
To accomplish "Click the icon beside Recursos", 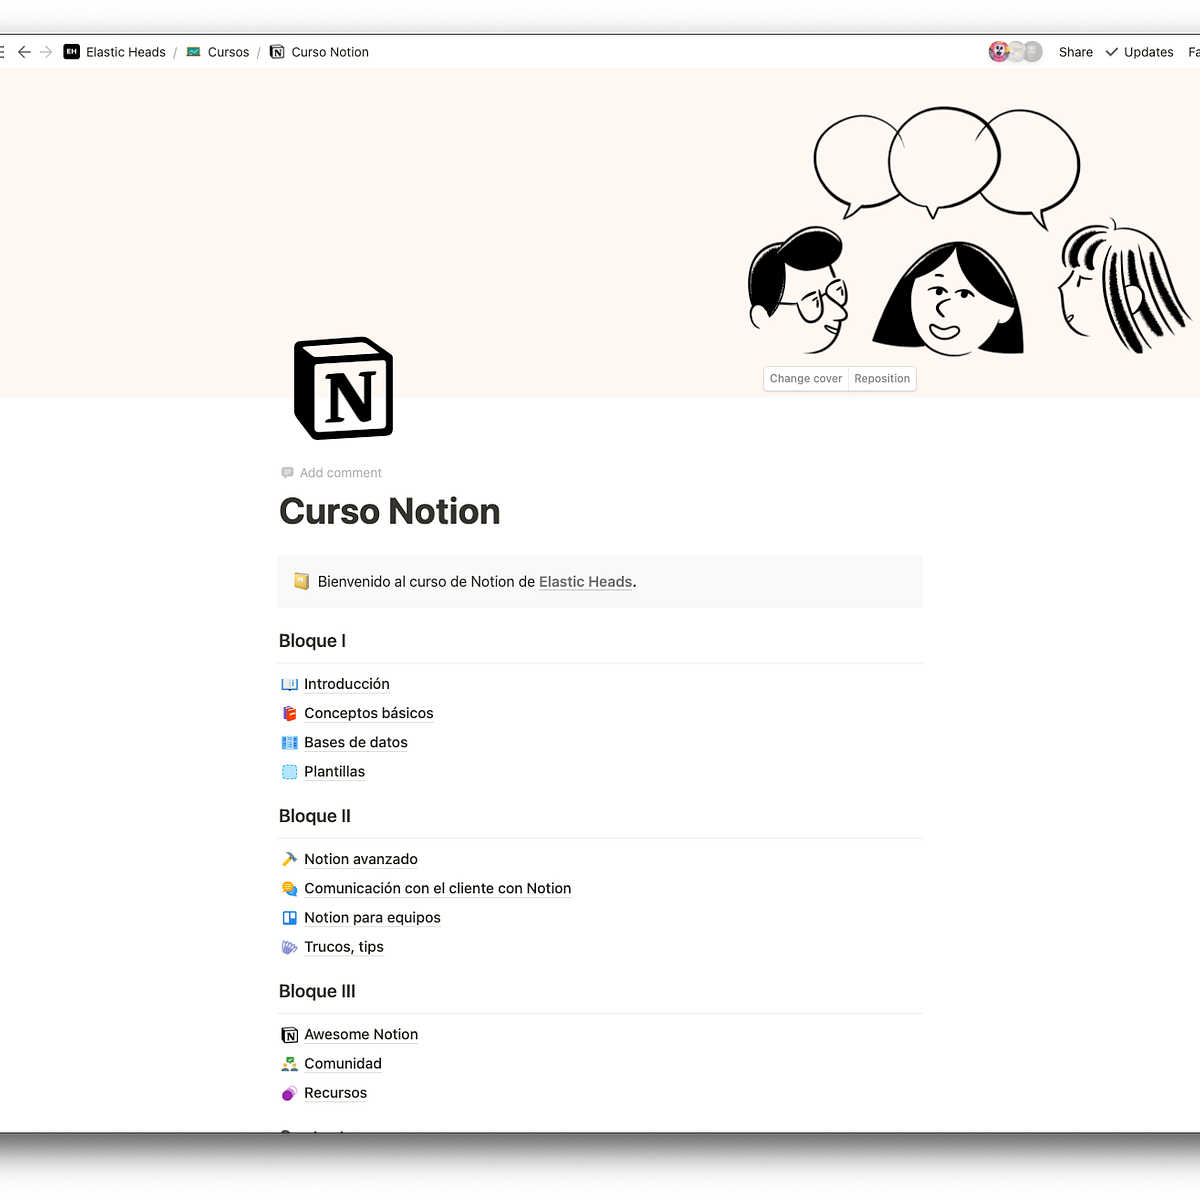I will [x=289, y=1092].
